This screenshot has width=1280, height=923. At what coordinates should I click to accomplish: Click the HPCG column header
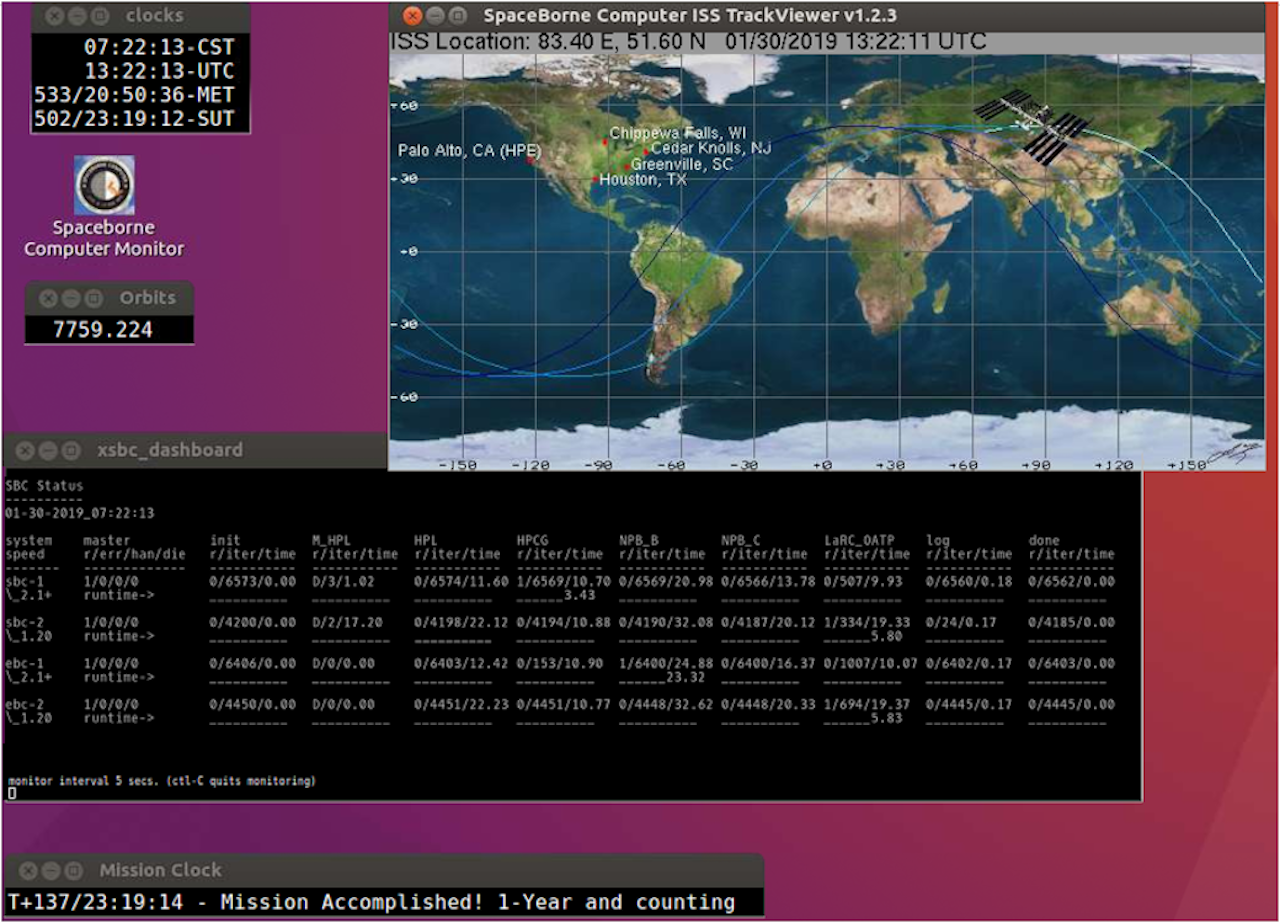click(x=533, y=540)
